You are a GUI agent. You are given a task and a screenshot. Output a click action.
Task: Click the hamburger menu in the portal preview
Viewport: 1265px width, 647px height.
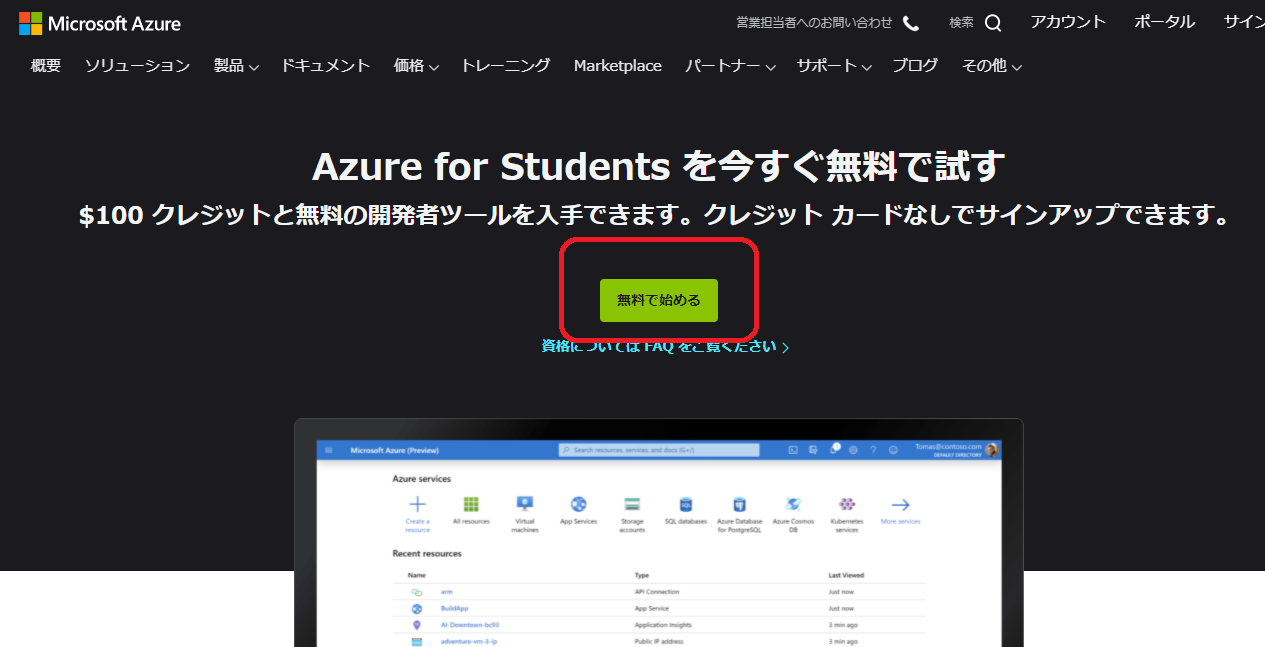pos(328,450)
